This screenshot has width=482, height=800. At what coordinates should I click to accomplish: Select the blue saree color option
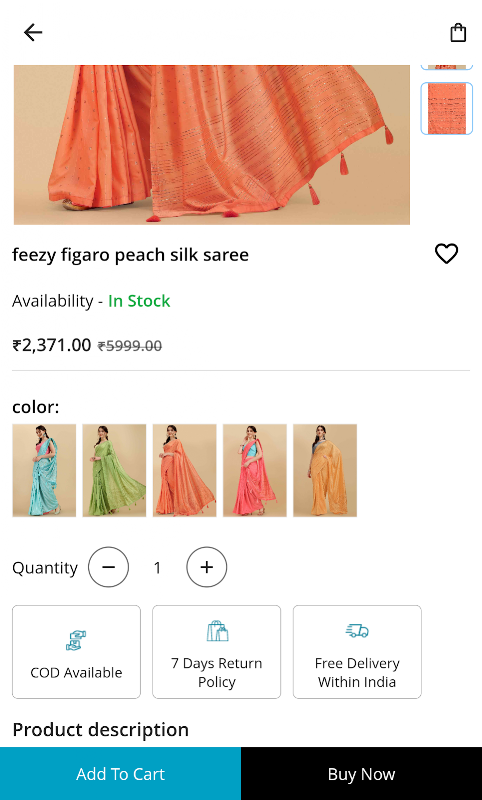[44, 470]
